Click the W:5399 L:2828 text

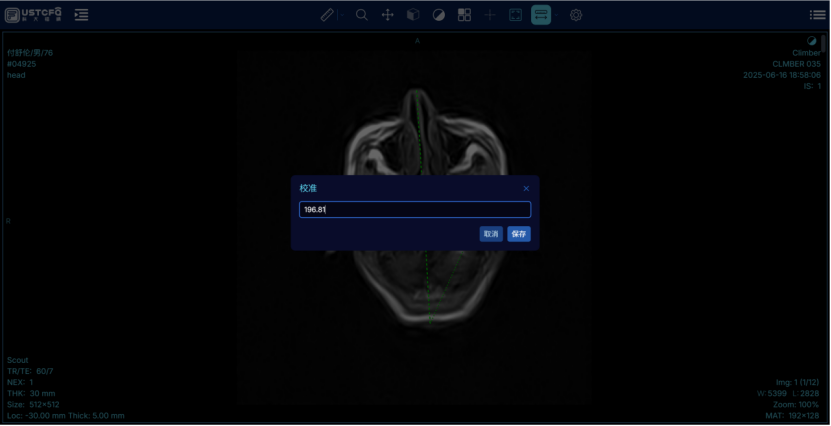[x=788, y=393]
